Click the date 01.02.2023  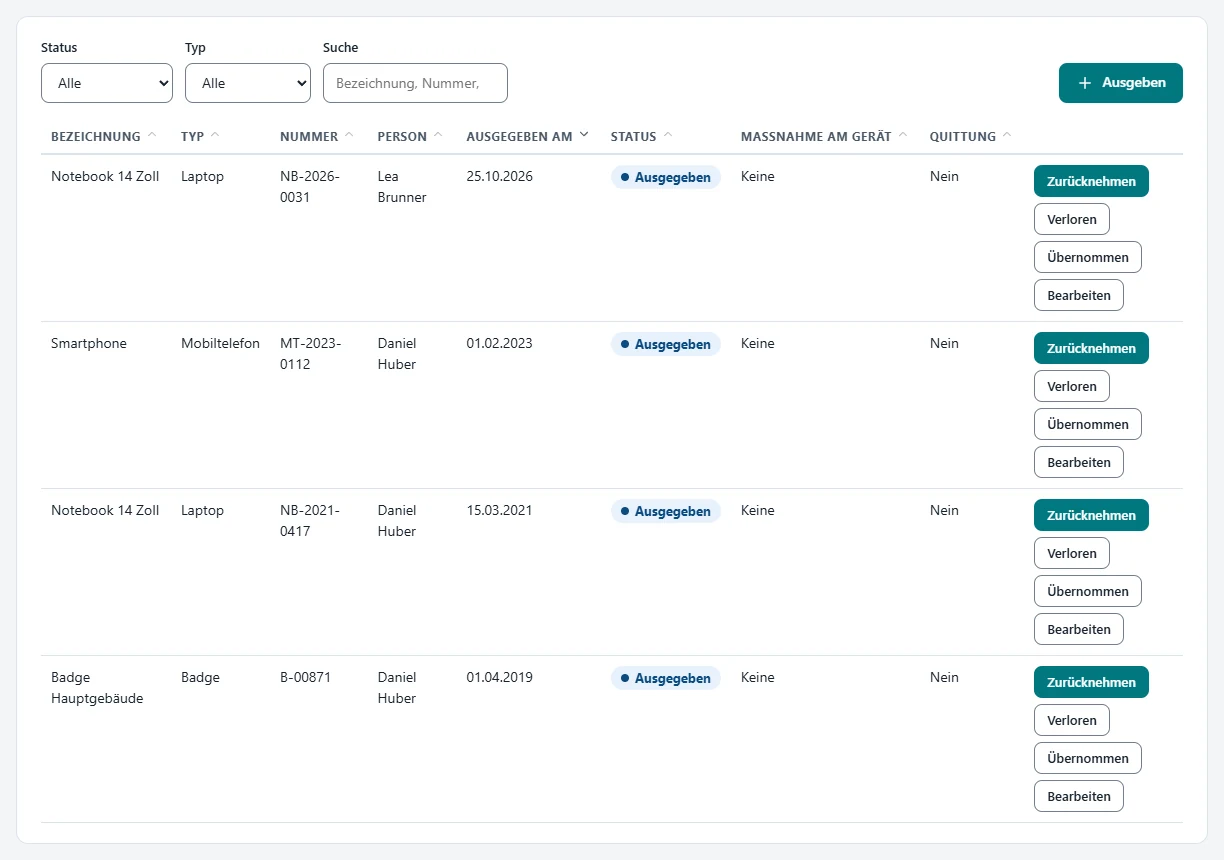(x=499, y=343)
